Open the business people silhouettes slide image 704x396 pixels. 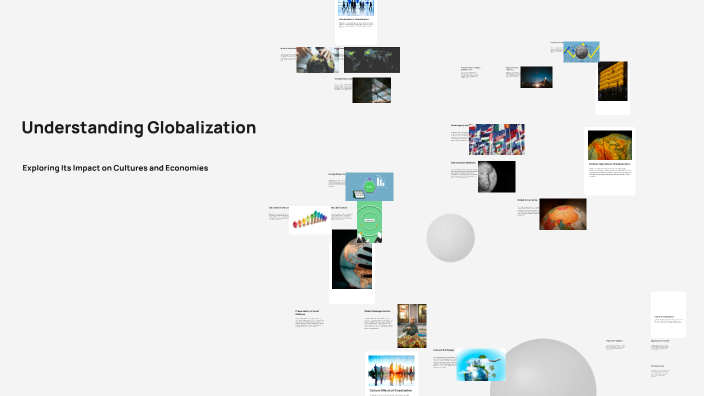[356, 8]
